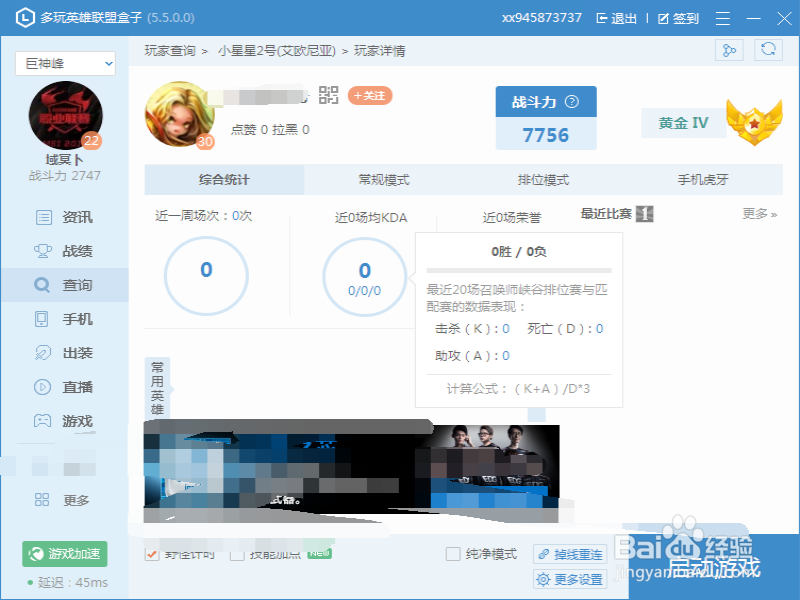Click the 近0场均KDA circle
Screen dimensions: 800x600
[x=364, y=277]
